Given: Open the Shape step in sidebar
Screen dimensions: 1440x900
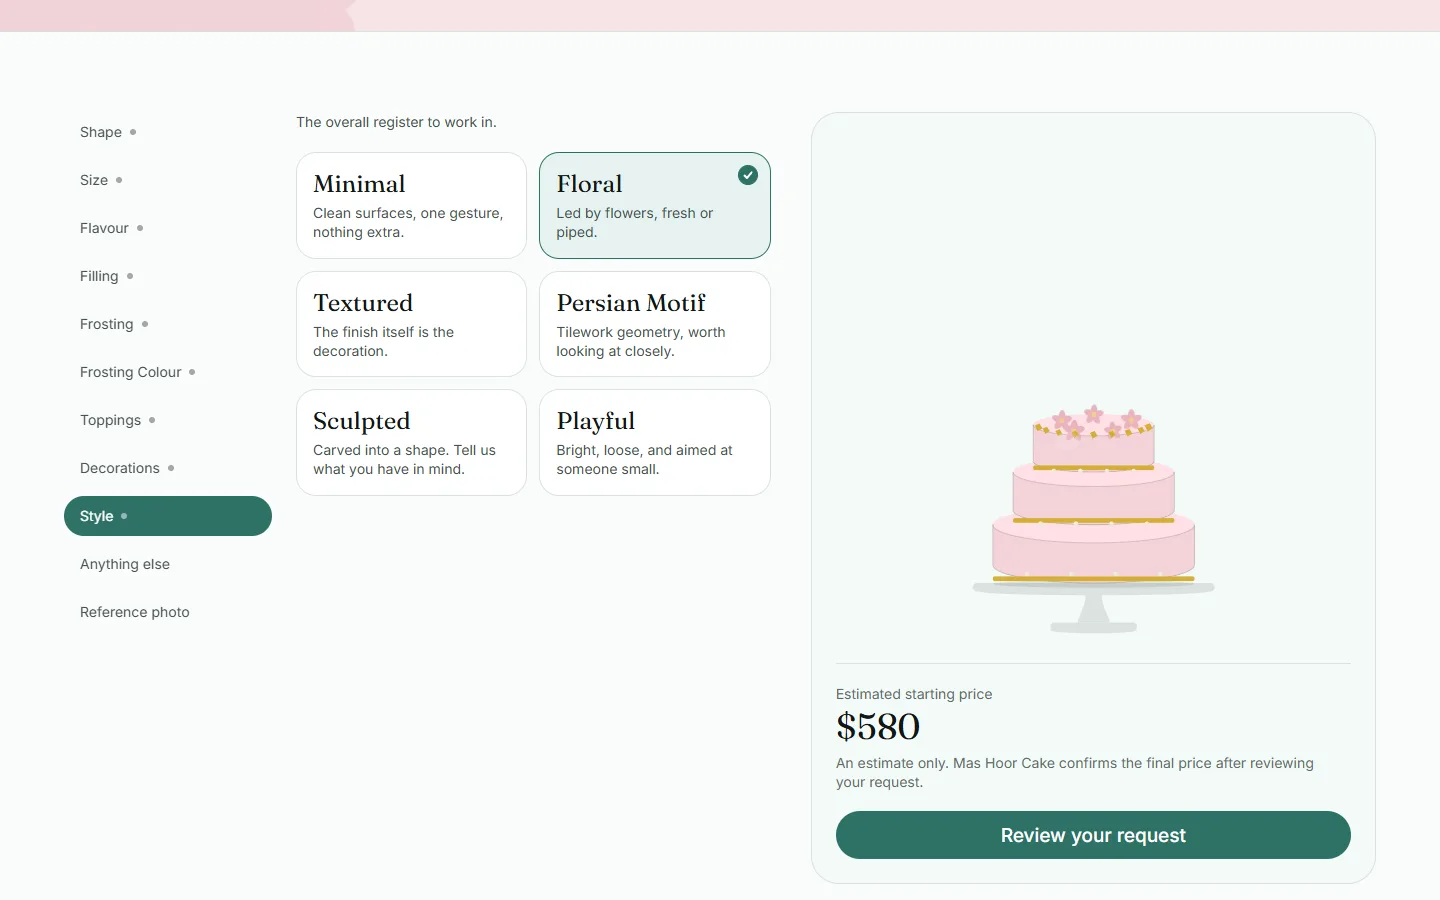Looking at the screenshot, I should coord(168,132).
